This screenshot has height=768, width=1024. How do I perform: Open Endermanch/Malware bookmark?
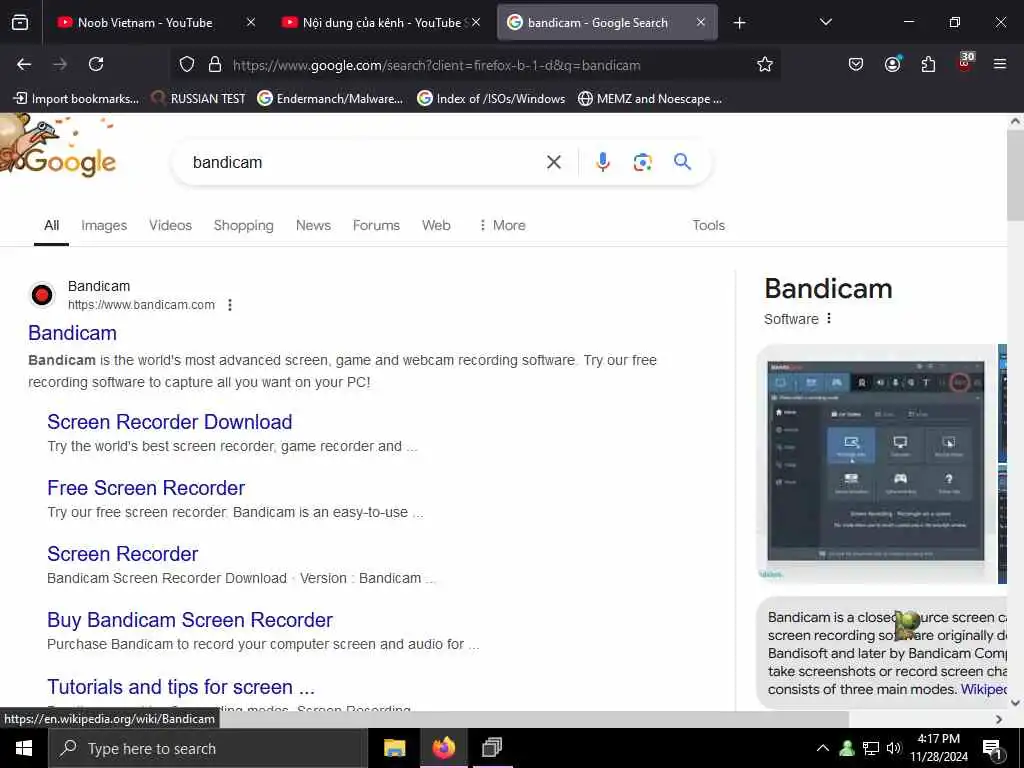pos(330,99)
